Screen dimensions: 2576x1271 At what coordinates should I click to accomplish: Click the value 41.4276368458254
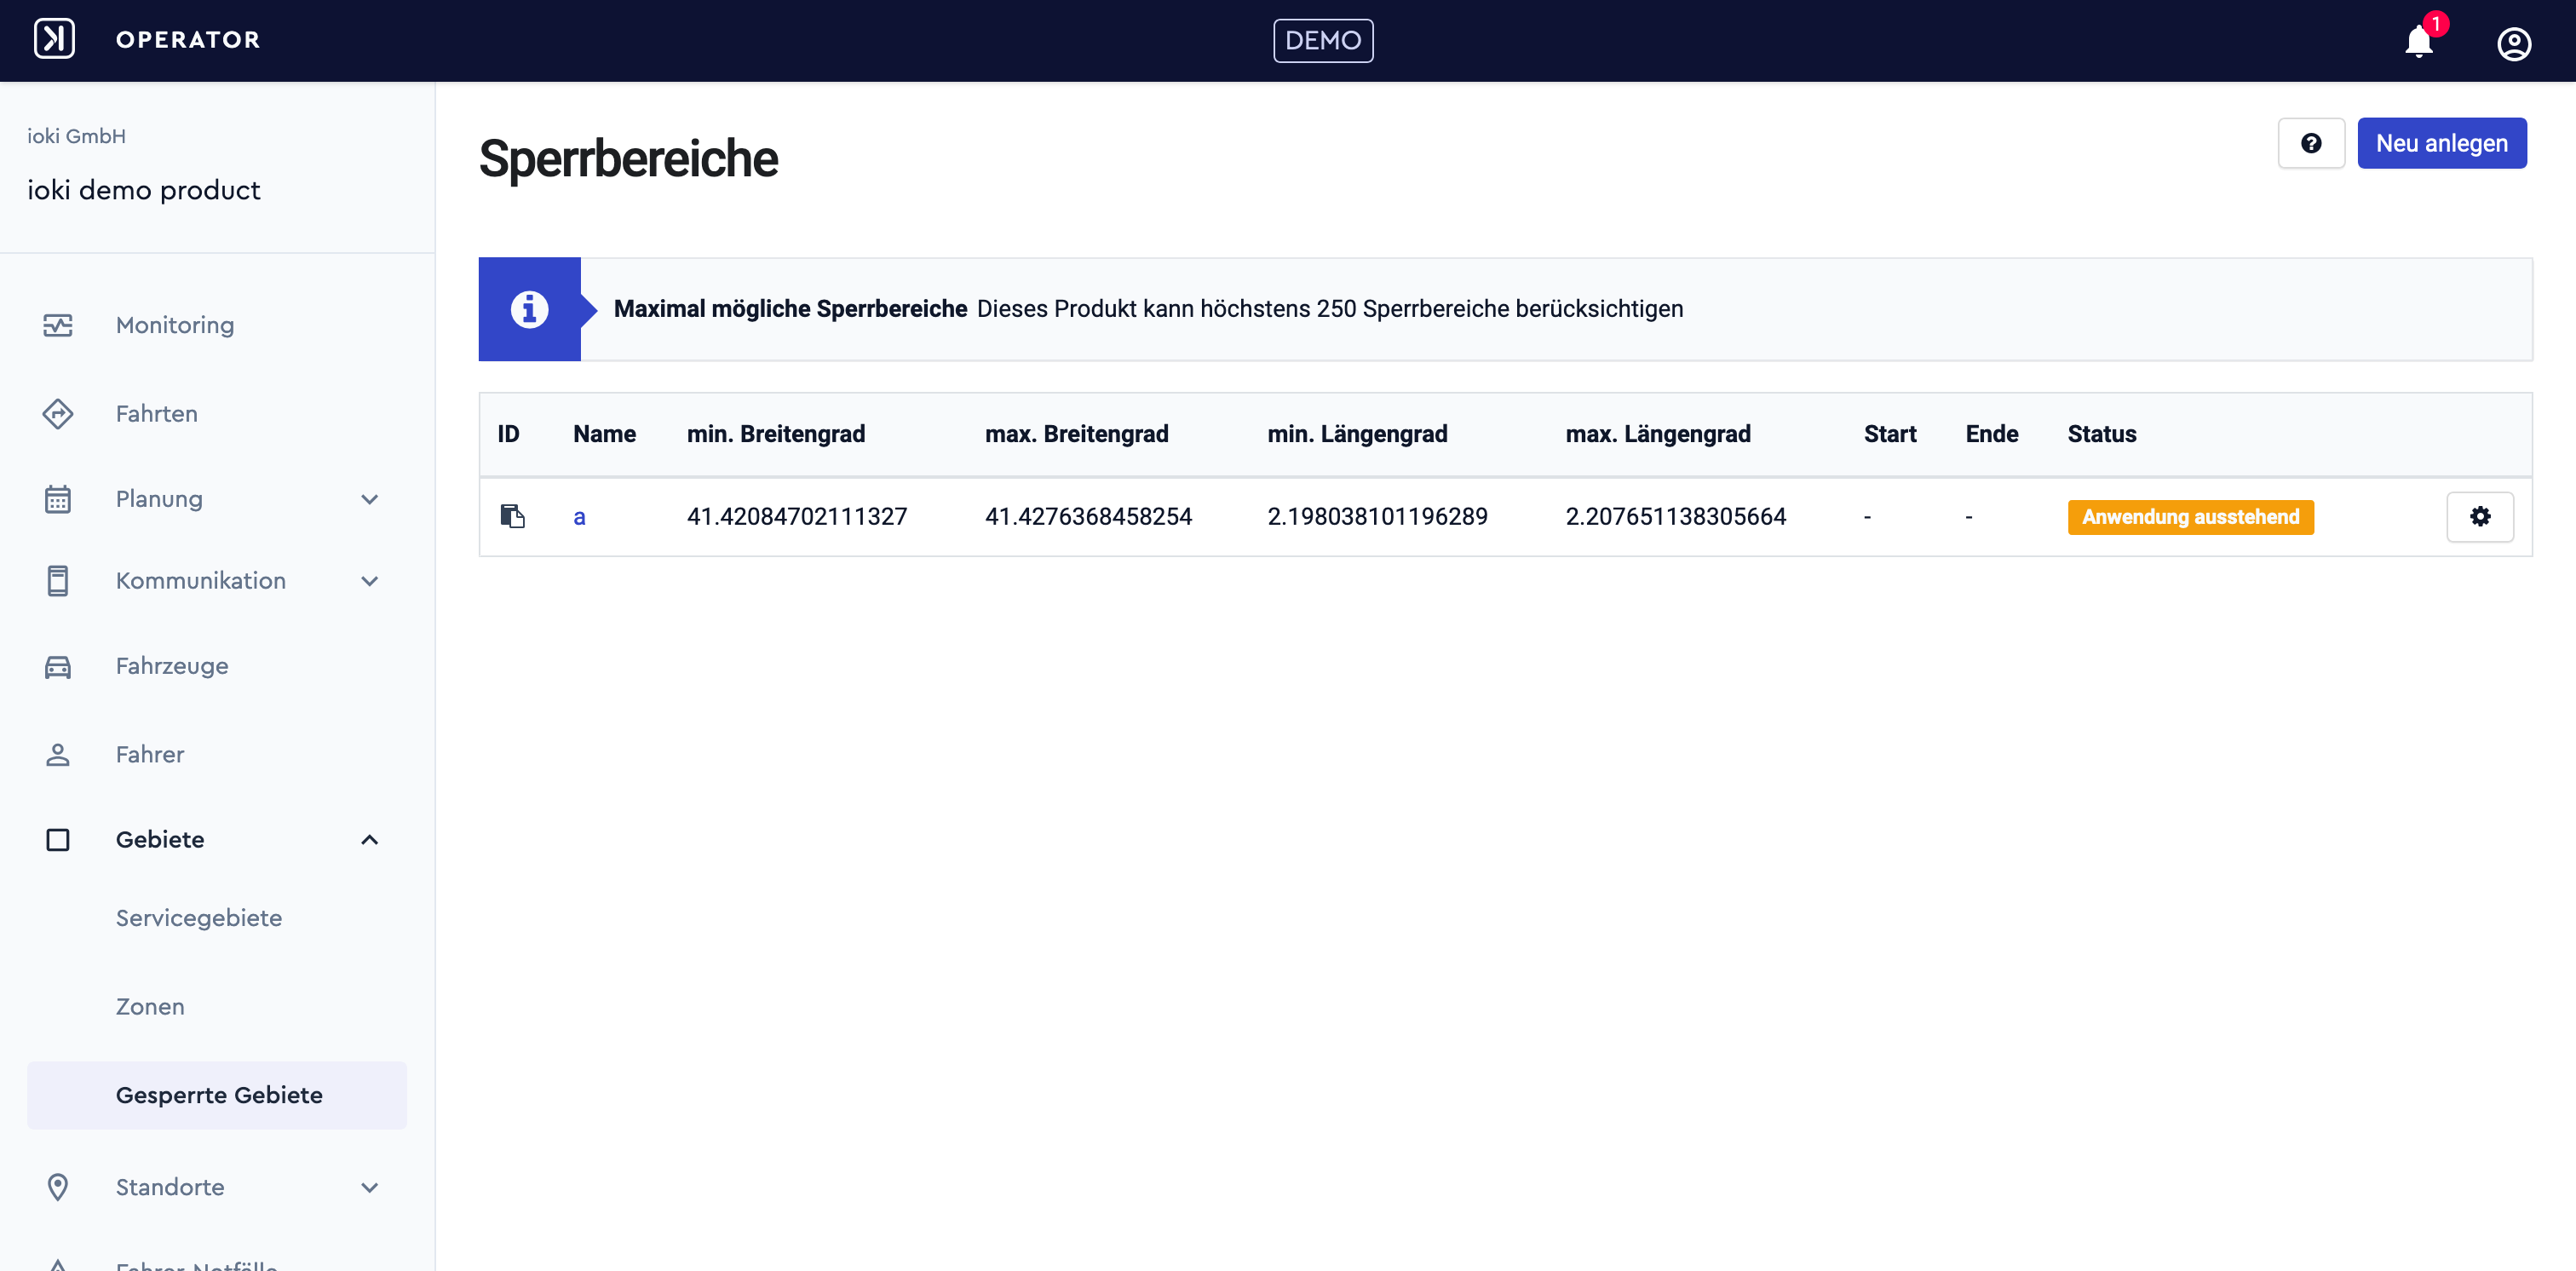coord(1088,517)
